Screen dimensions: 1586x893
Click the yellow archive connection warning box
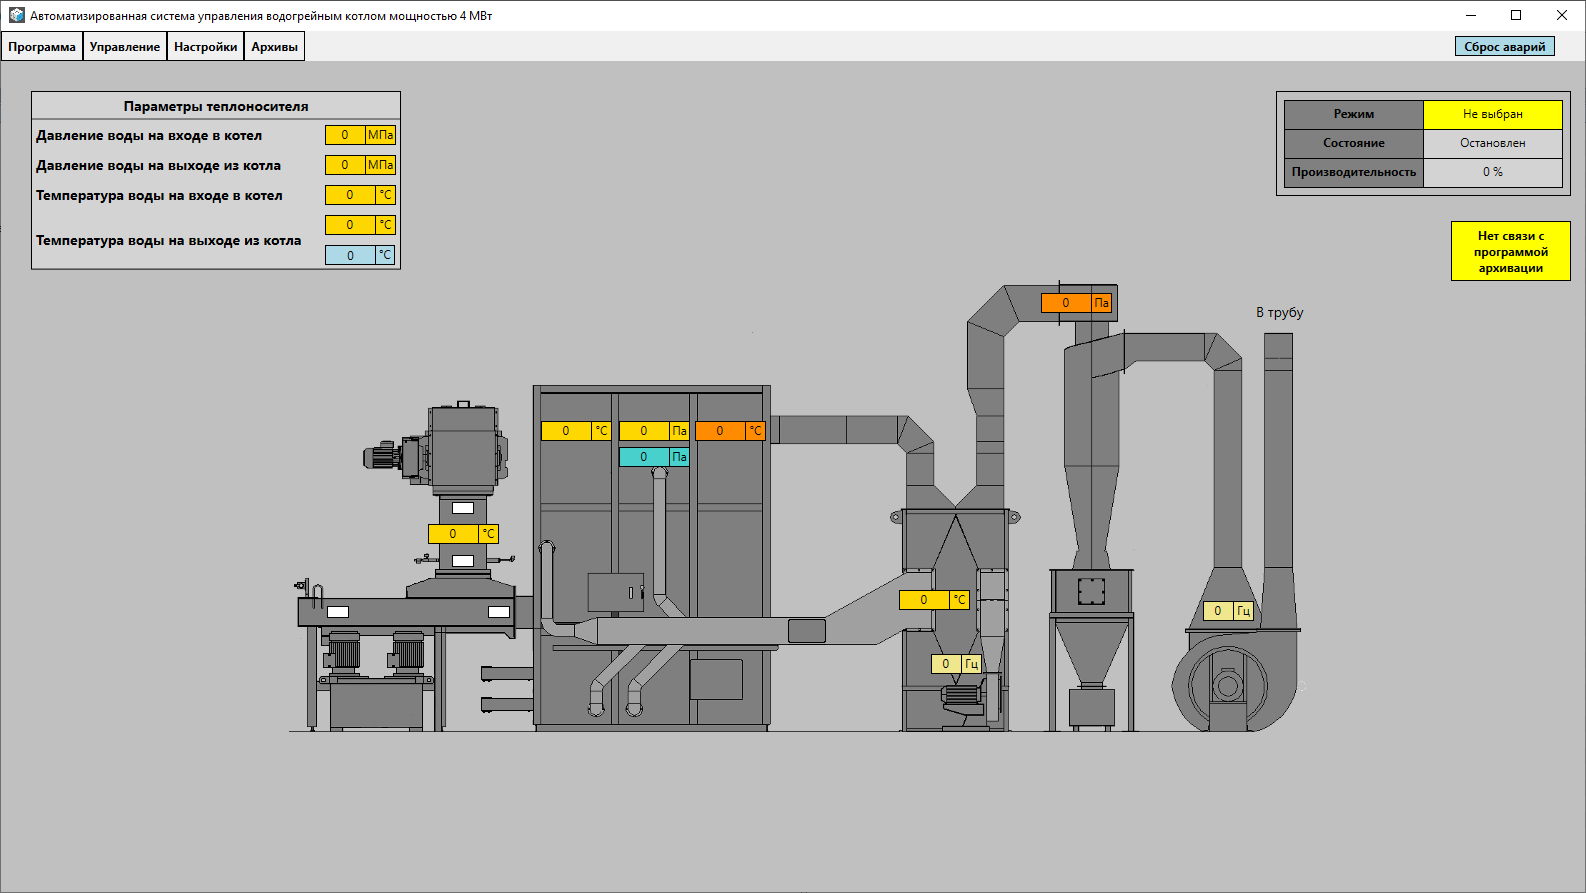(x=1510, y=251)
